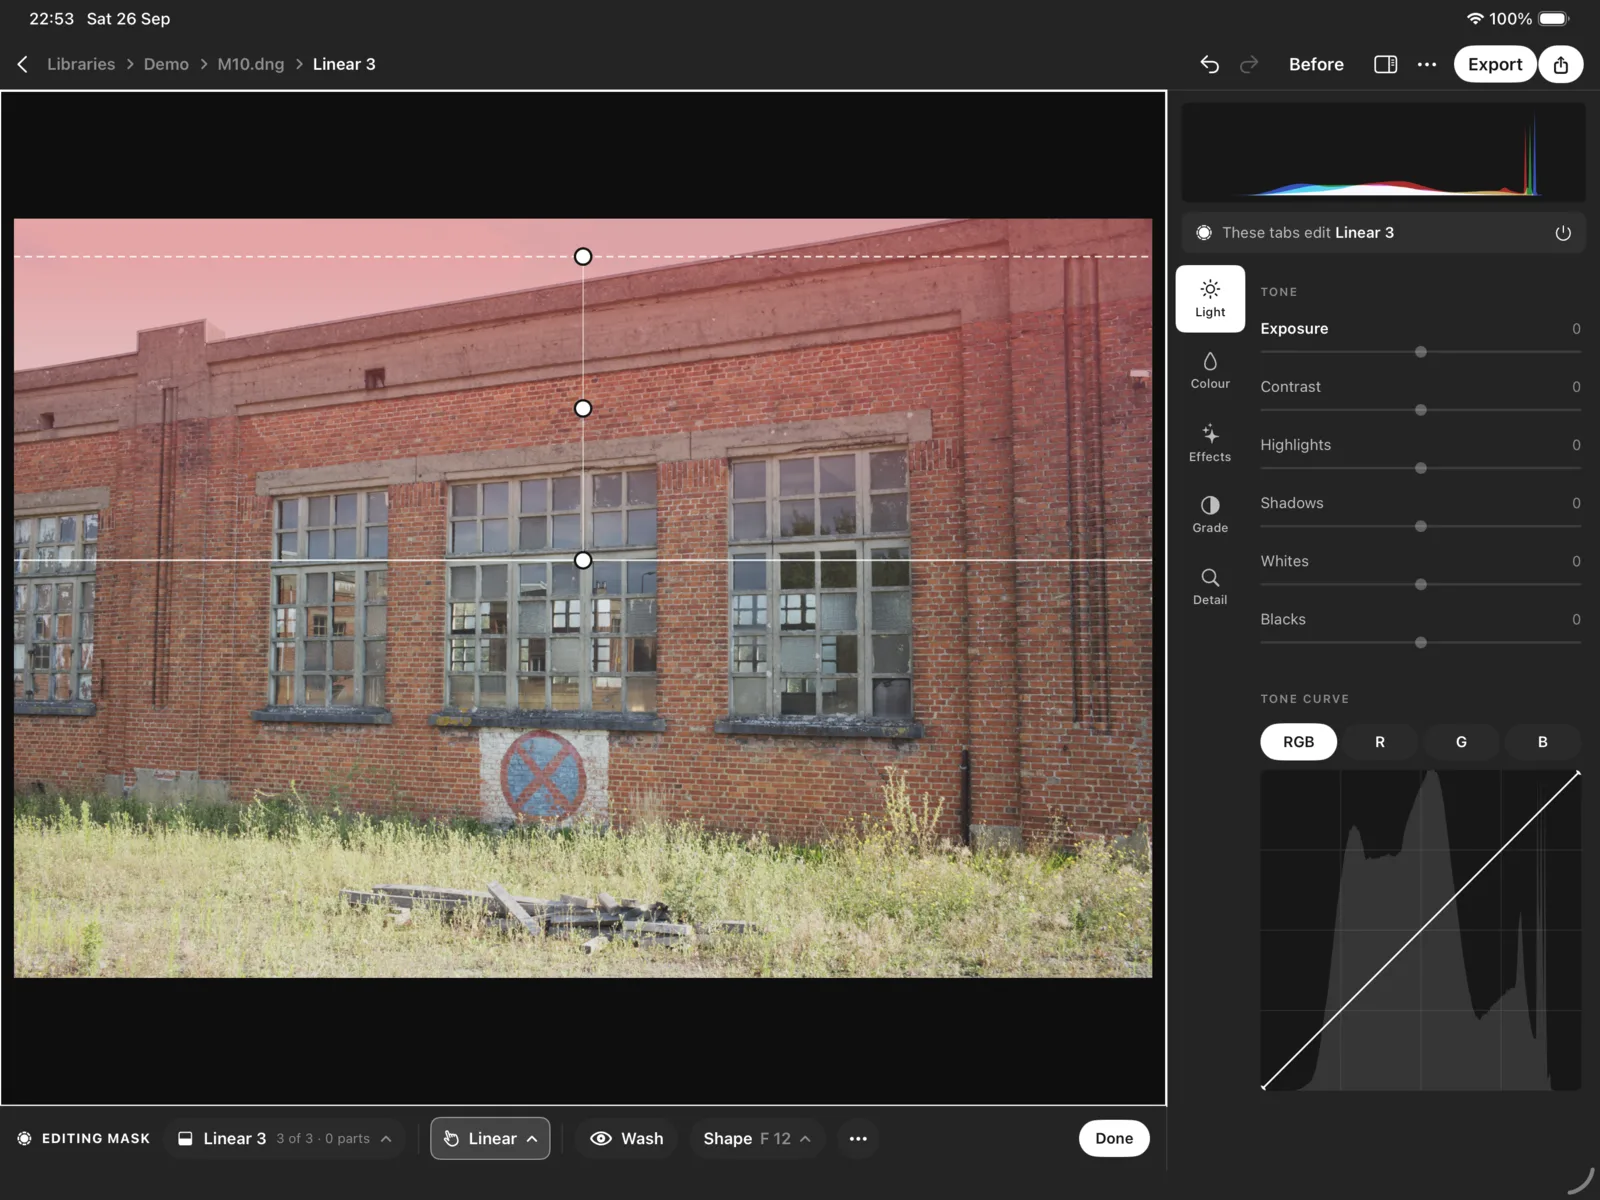Select the B tone curve channel

point(1542,742)
